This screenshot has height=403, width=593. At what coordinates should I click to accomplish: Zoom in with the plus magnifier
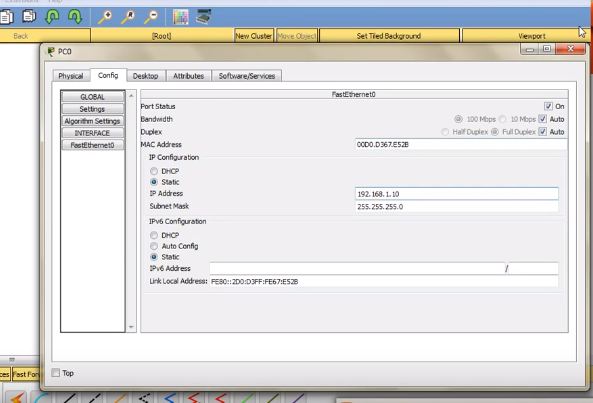tap(105, 17)
